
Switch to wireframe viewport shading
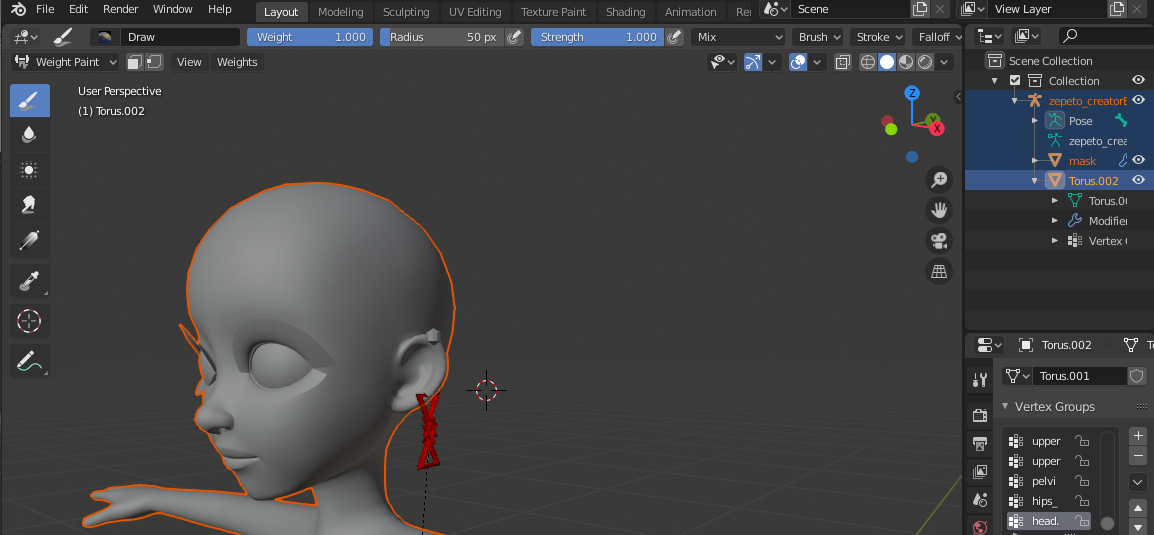[x=868, y=62]
